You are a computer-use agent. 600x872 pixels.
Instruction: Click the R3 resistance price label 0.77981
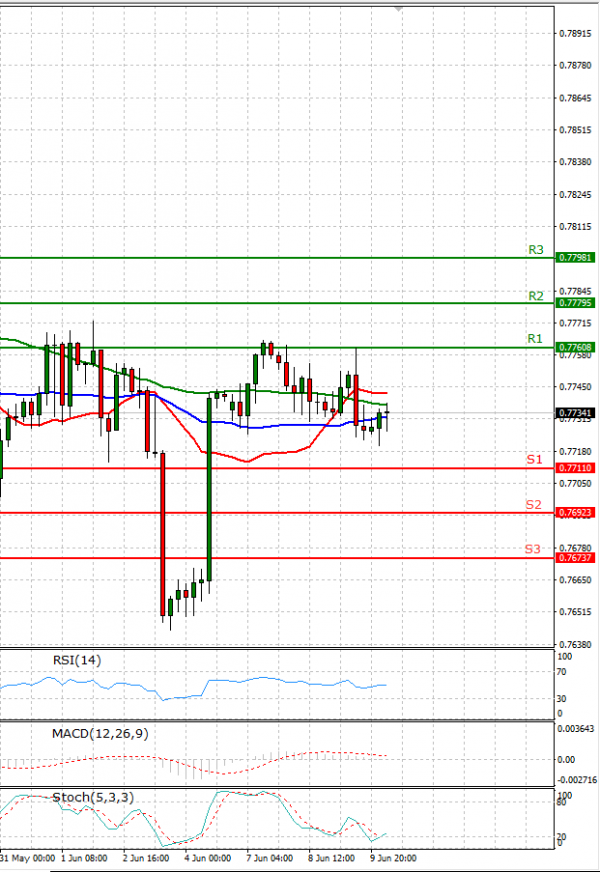click(x=576, y=257)
